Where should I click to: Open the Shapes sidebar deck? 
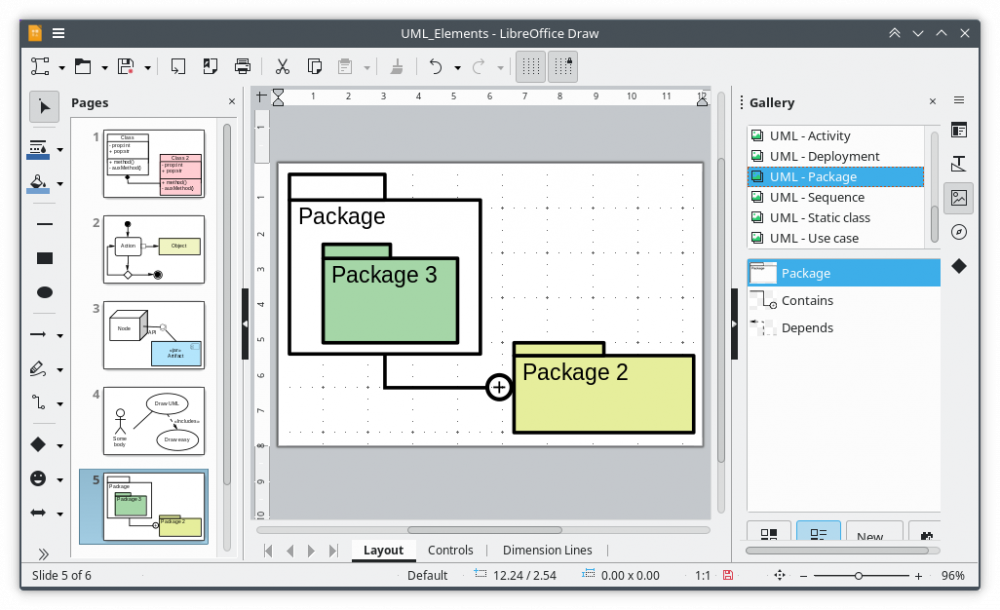pyautogui.click(x=959, y=266)
